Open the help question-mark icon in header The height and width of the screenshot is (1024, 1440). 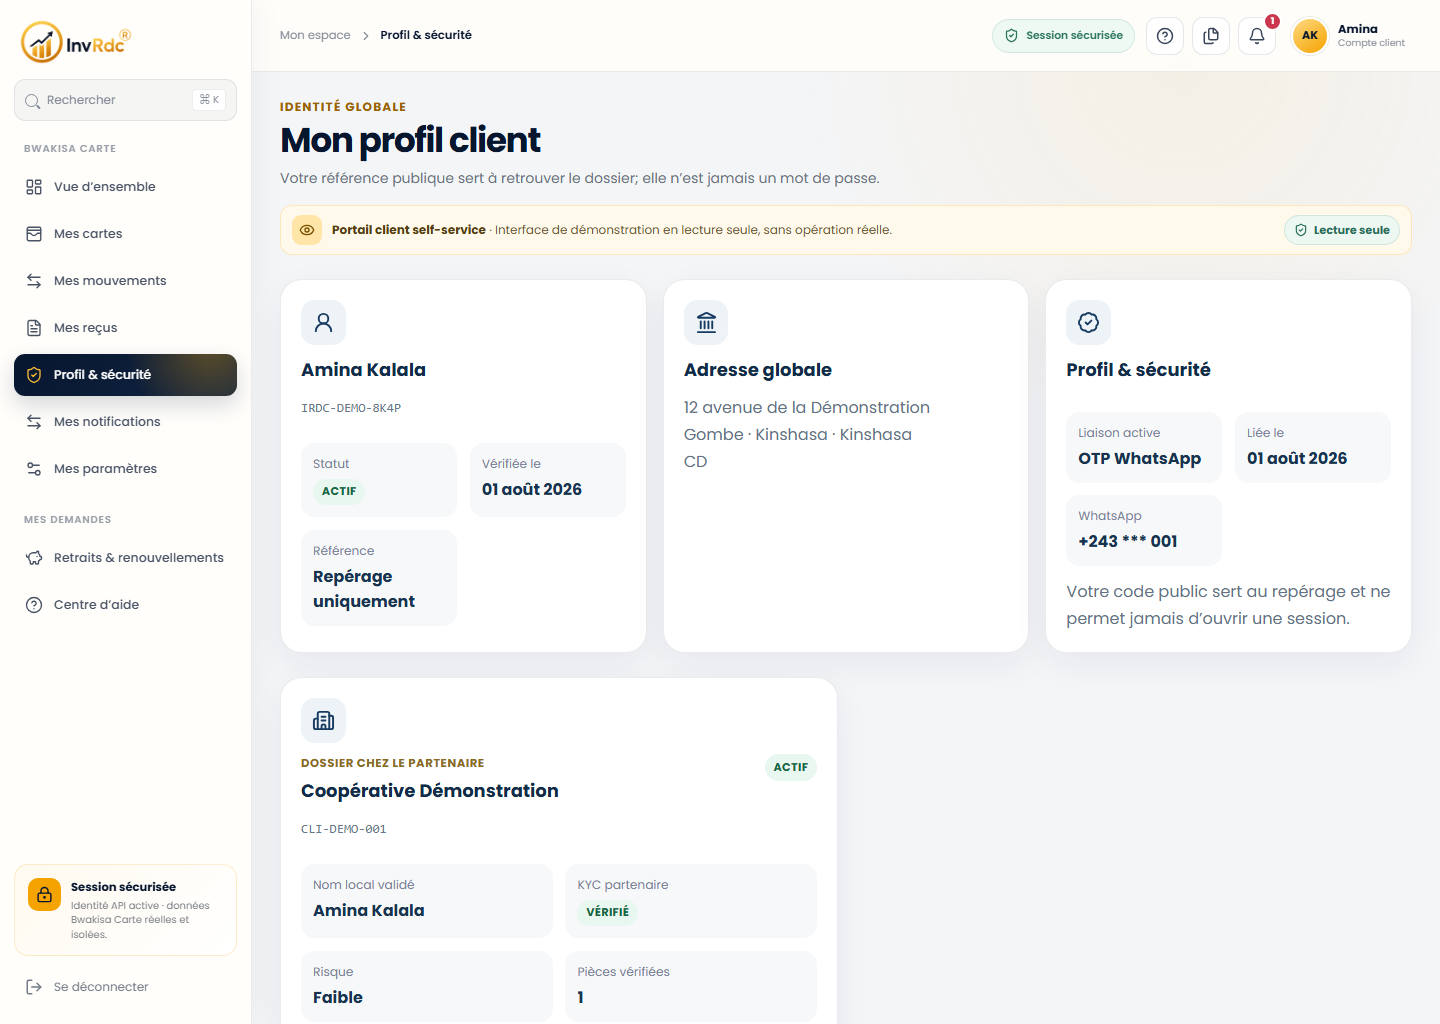click(1165, 36)
